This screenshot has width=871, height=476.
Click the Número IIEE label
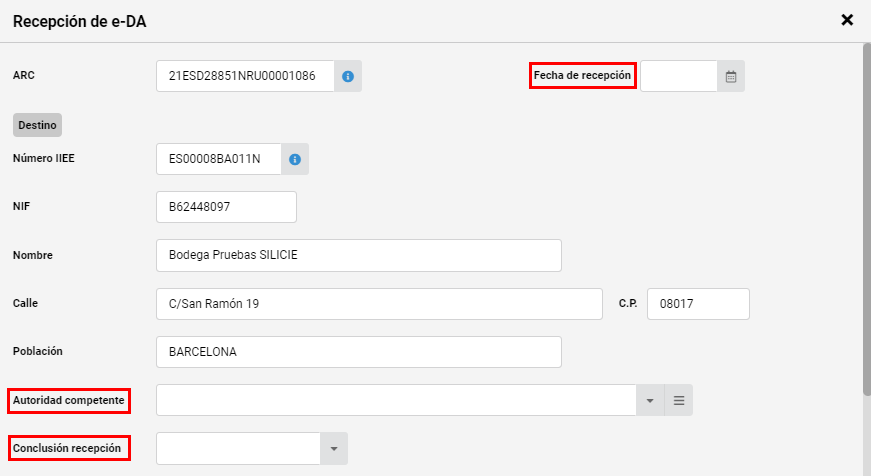(x=43, y=158)
